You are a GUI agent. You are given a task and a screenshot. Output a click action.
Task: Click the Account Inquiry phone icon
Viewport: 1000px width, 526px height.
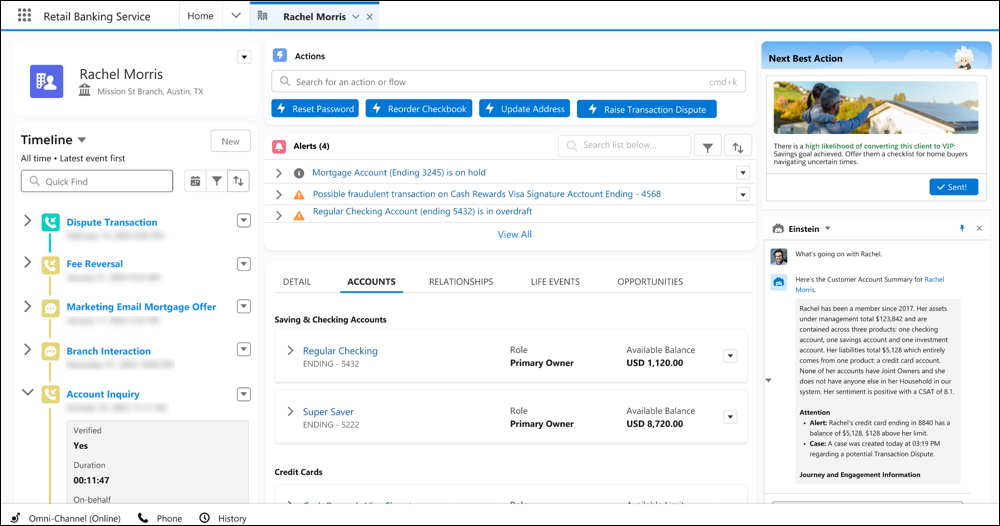(50, 394)
